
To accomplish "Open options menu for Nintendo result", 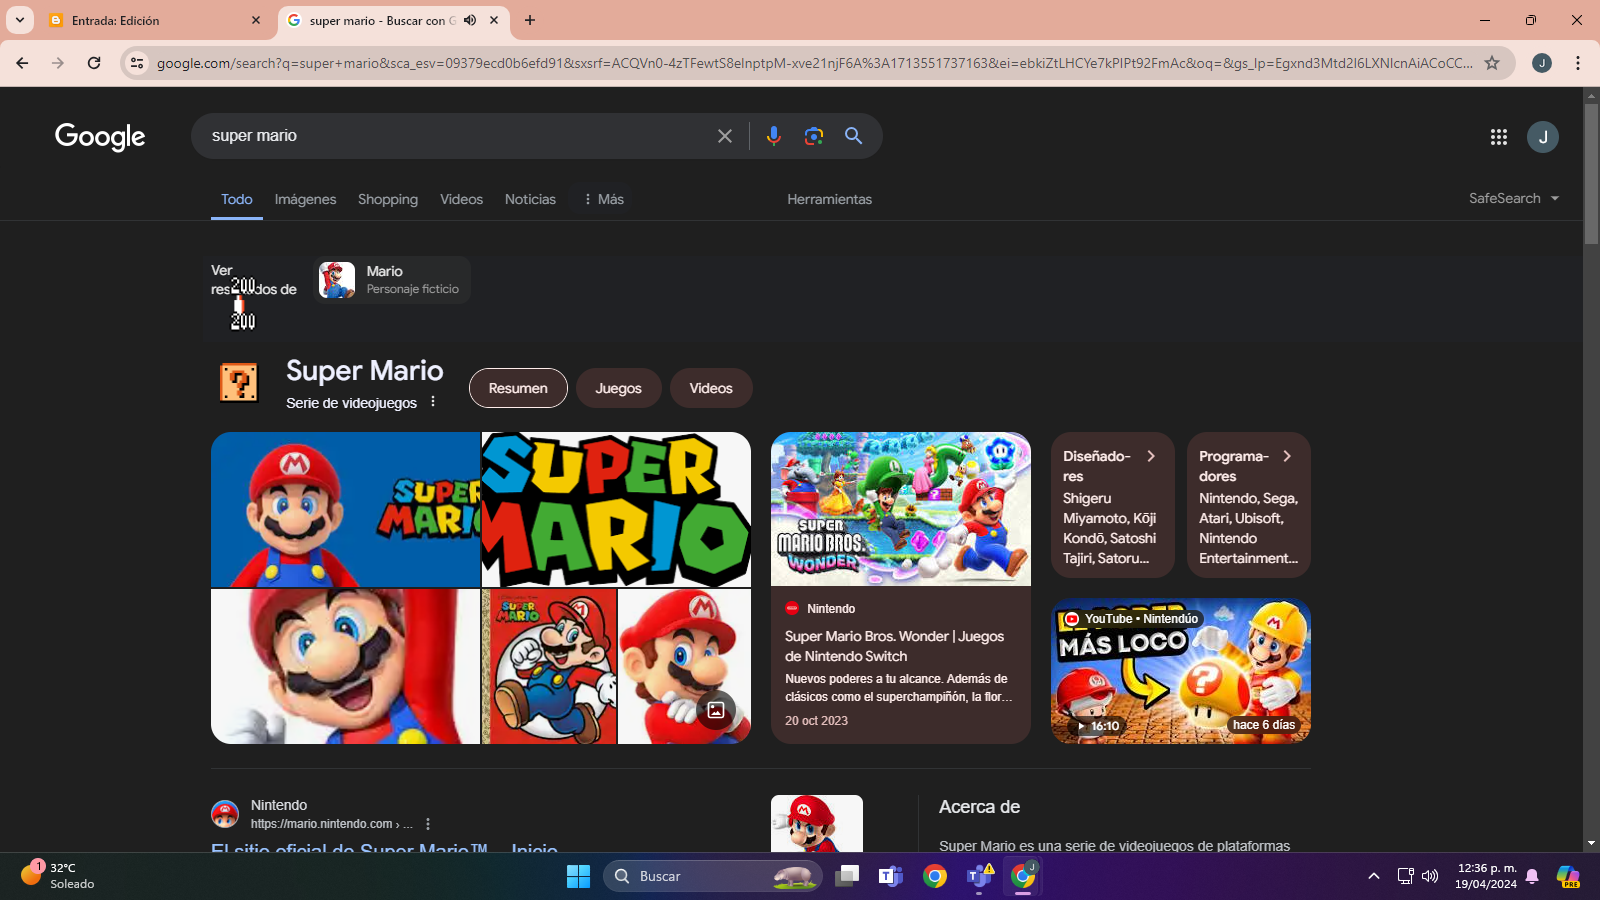I will [x=428, y=824].
